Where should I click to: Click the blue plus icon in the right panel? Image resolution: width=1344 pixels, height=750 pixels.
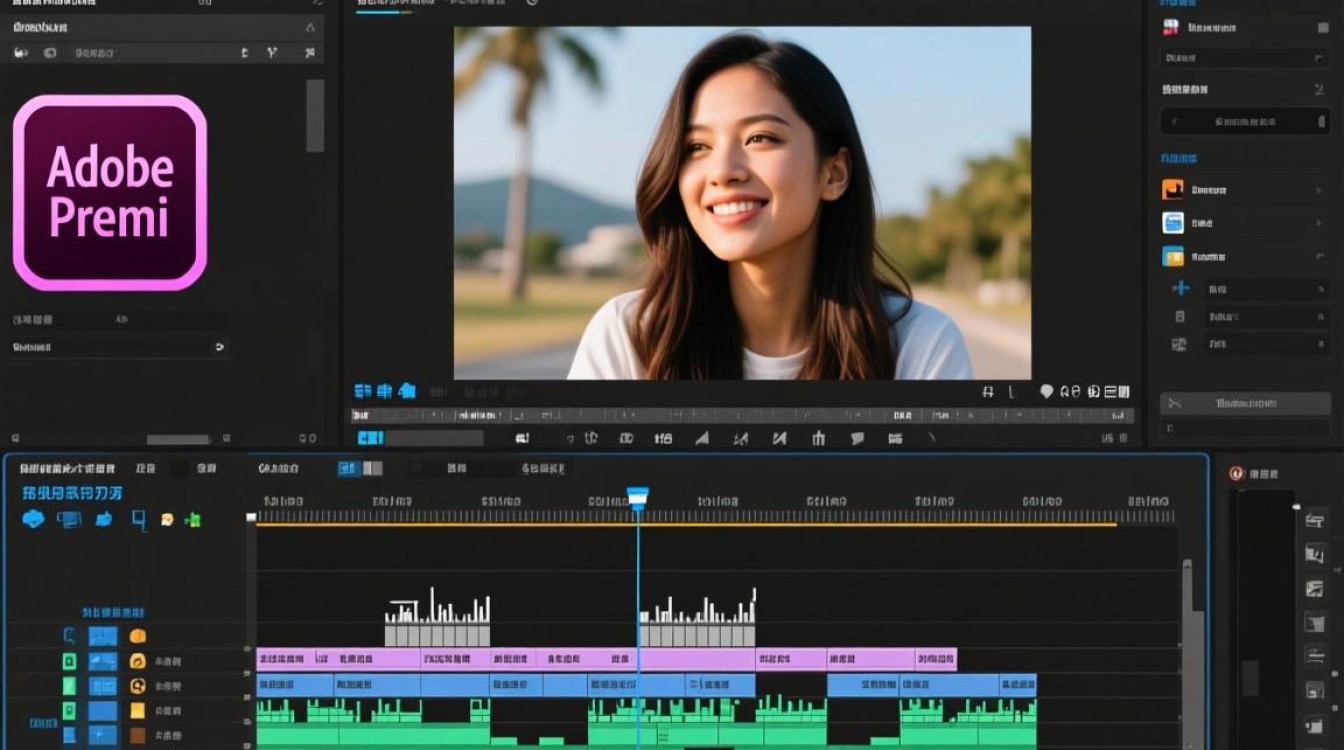click(1180, 288)
